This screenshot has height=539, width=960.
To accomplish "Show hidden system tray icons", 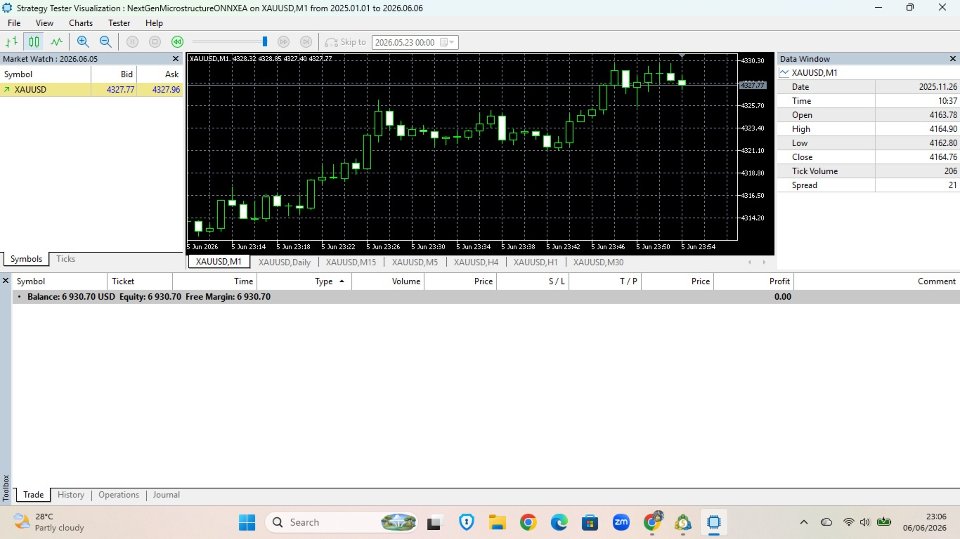I will point(804,522).
